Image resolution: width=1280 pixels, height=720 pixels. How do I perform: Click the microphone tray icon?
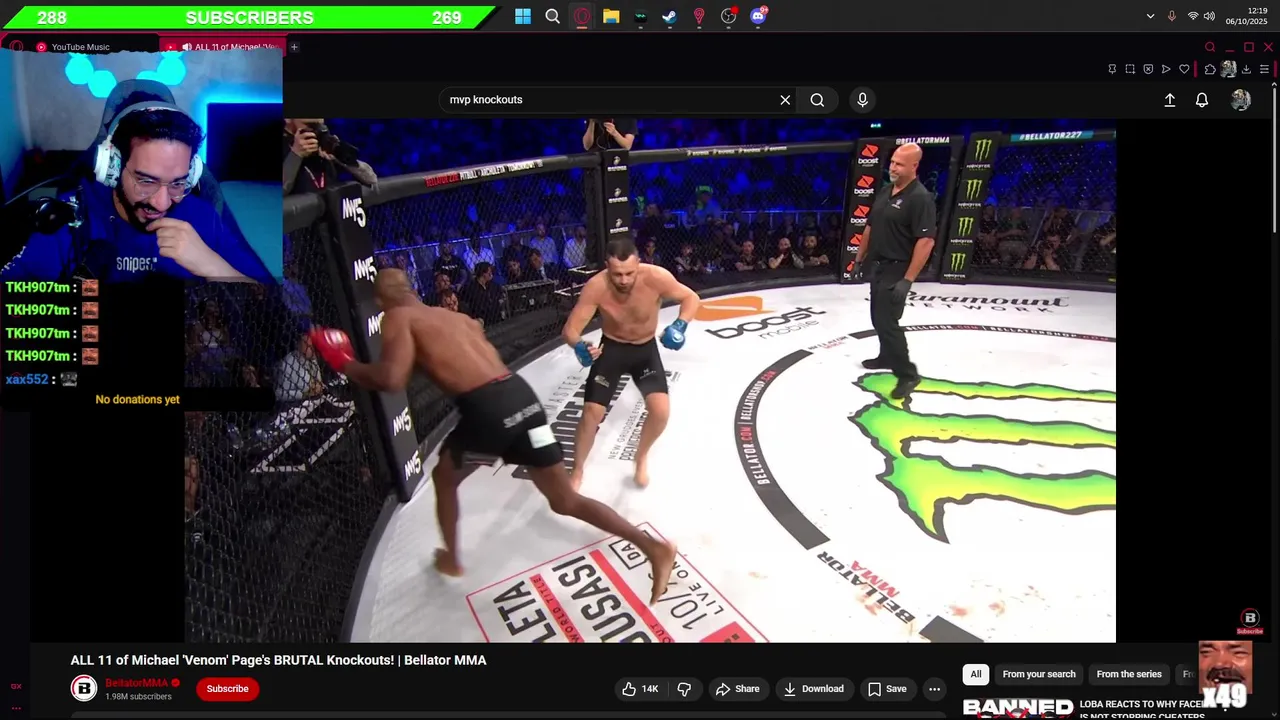pyautogui.click(x=1172, y=16)
